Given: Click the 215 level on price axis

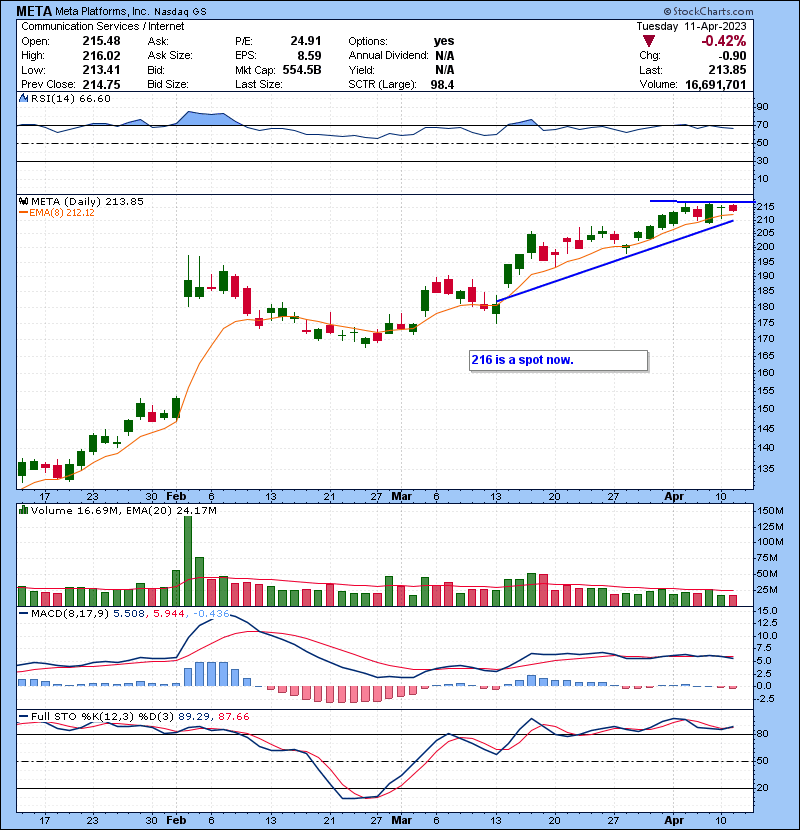Looking at the screenshot, I should pos(766,207).
